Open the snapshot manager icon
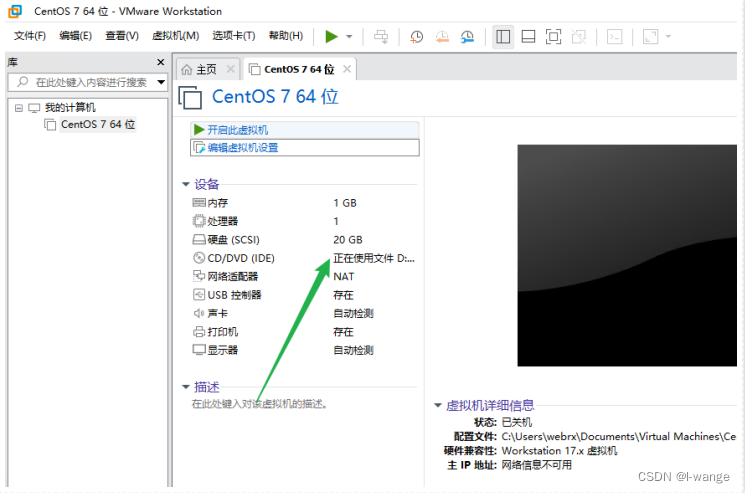This screenshot has height=493, width=745. (x=467, y=37)
